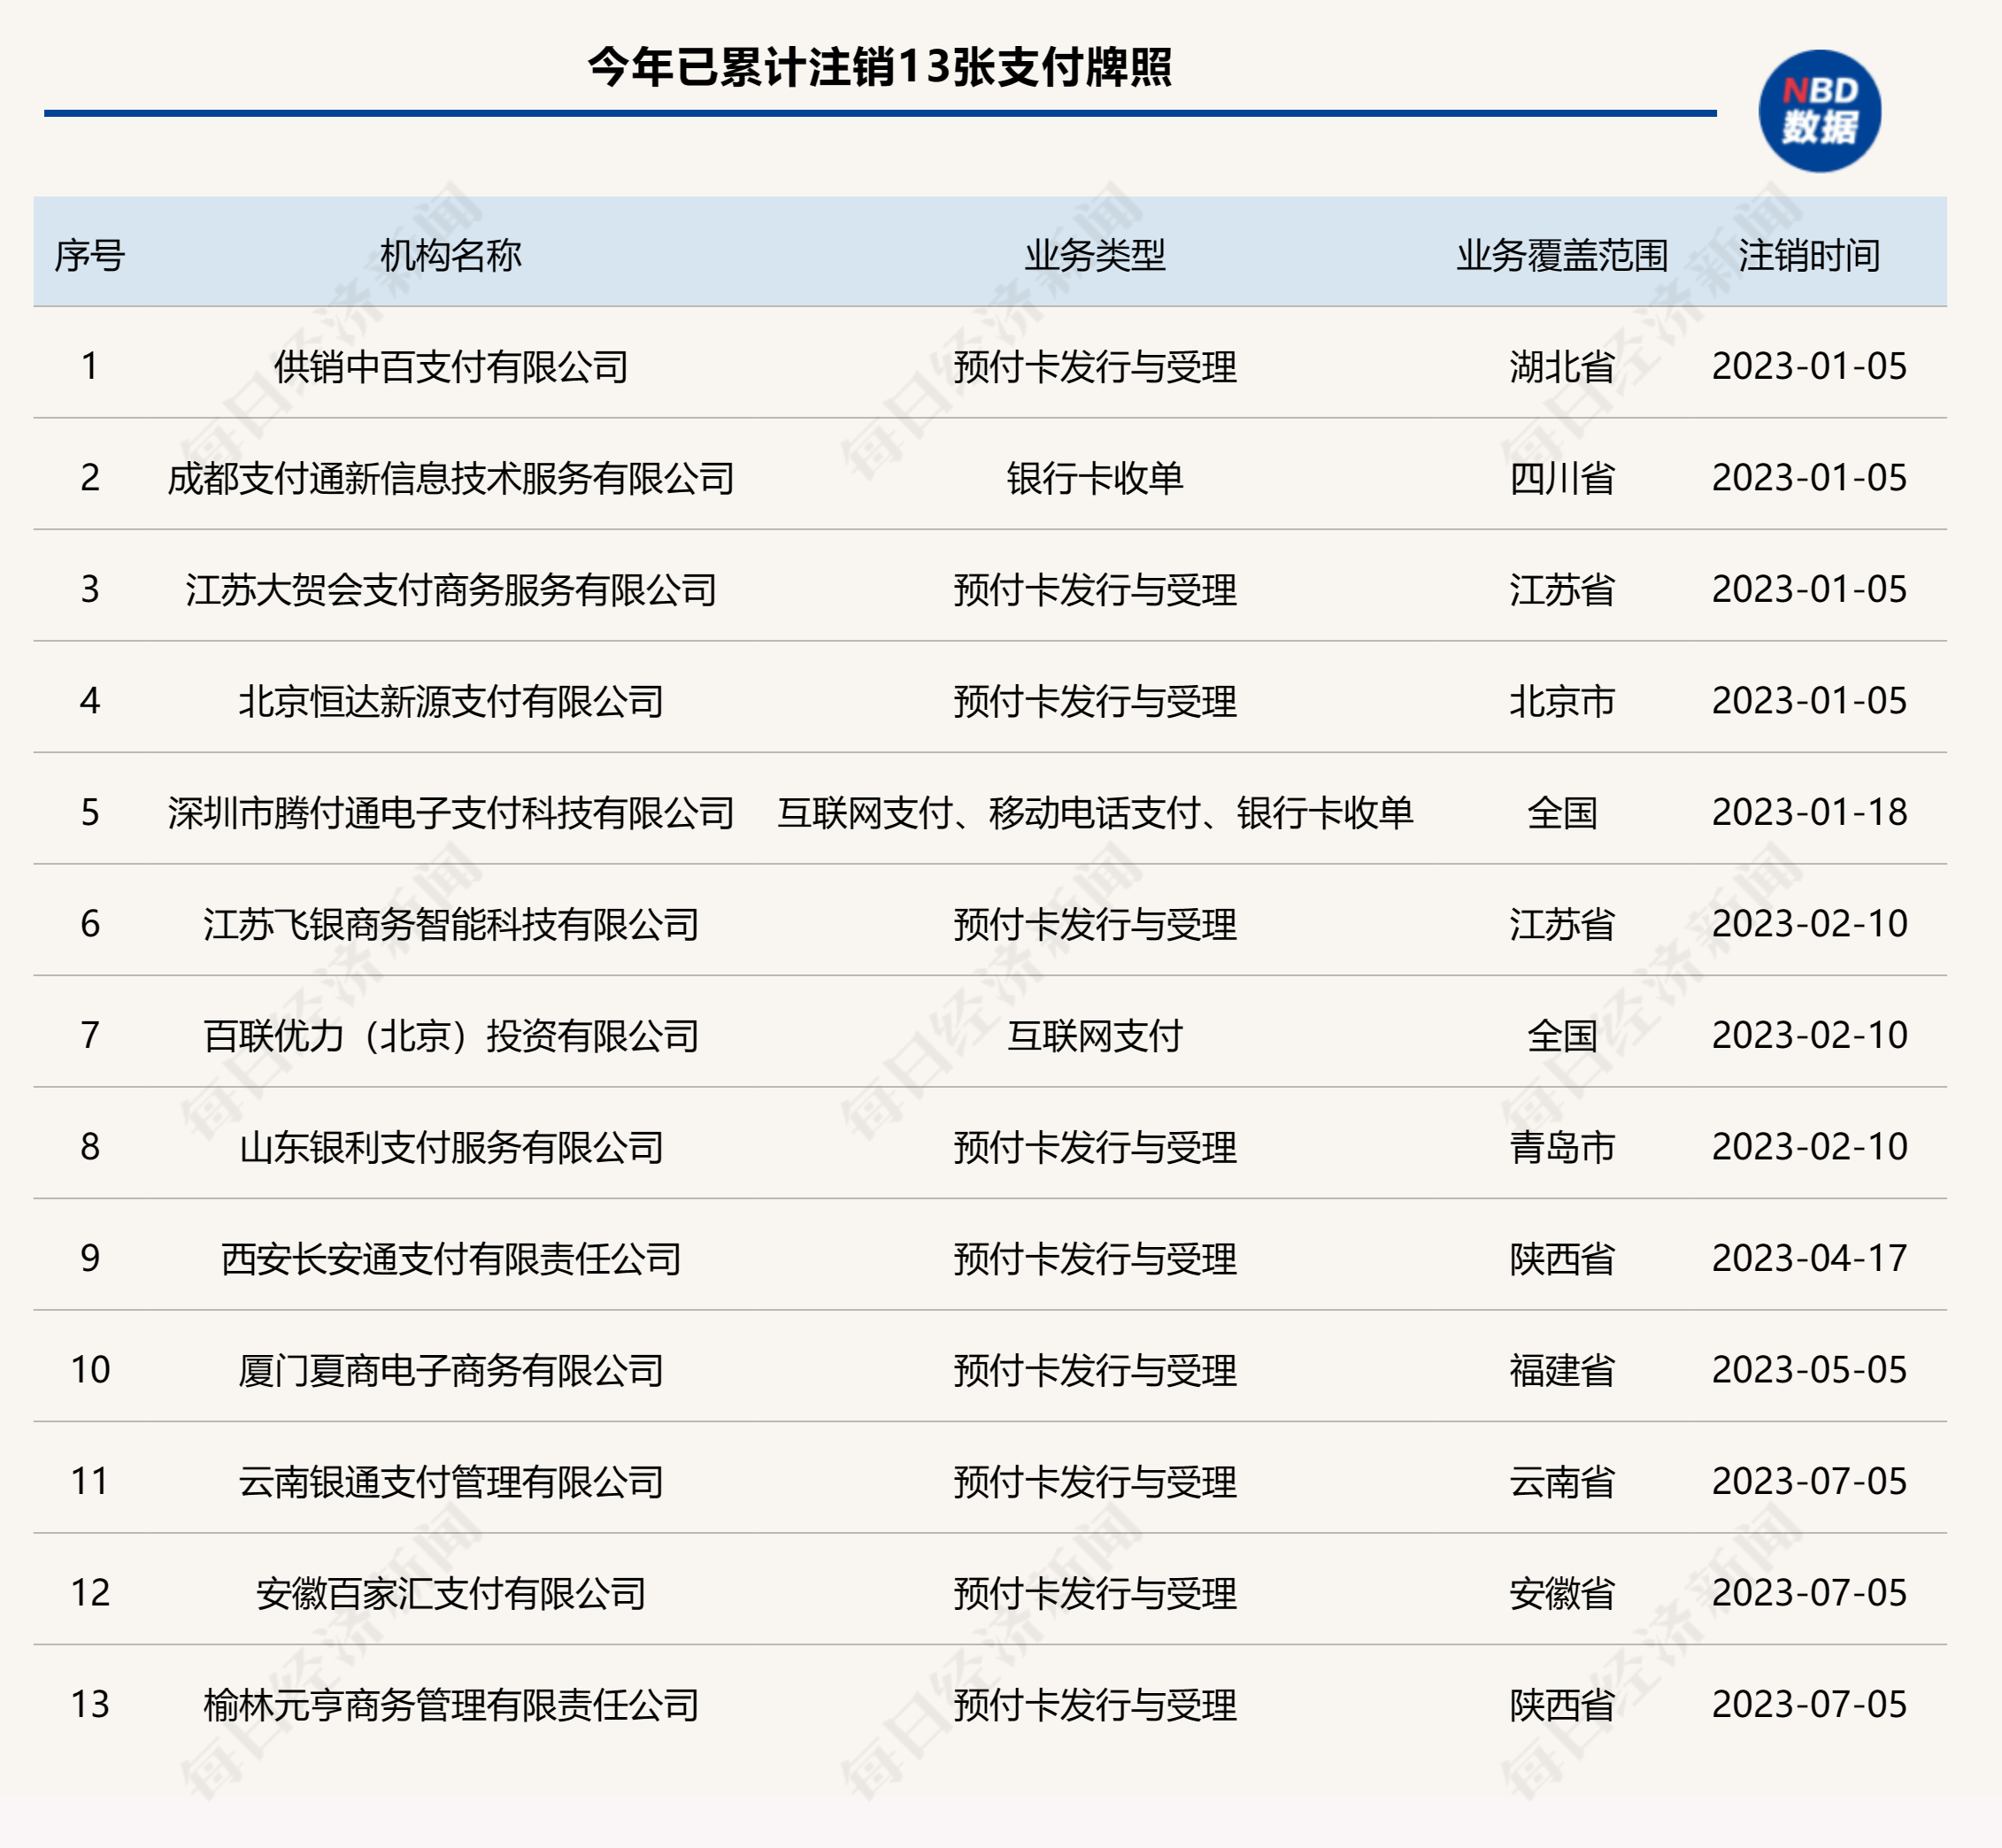Image resolution: width=2002 pixels, height=1848 pixels.
Task: Click the NBD数据 round logo
Action: coord(1819,111)
